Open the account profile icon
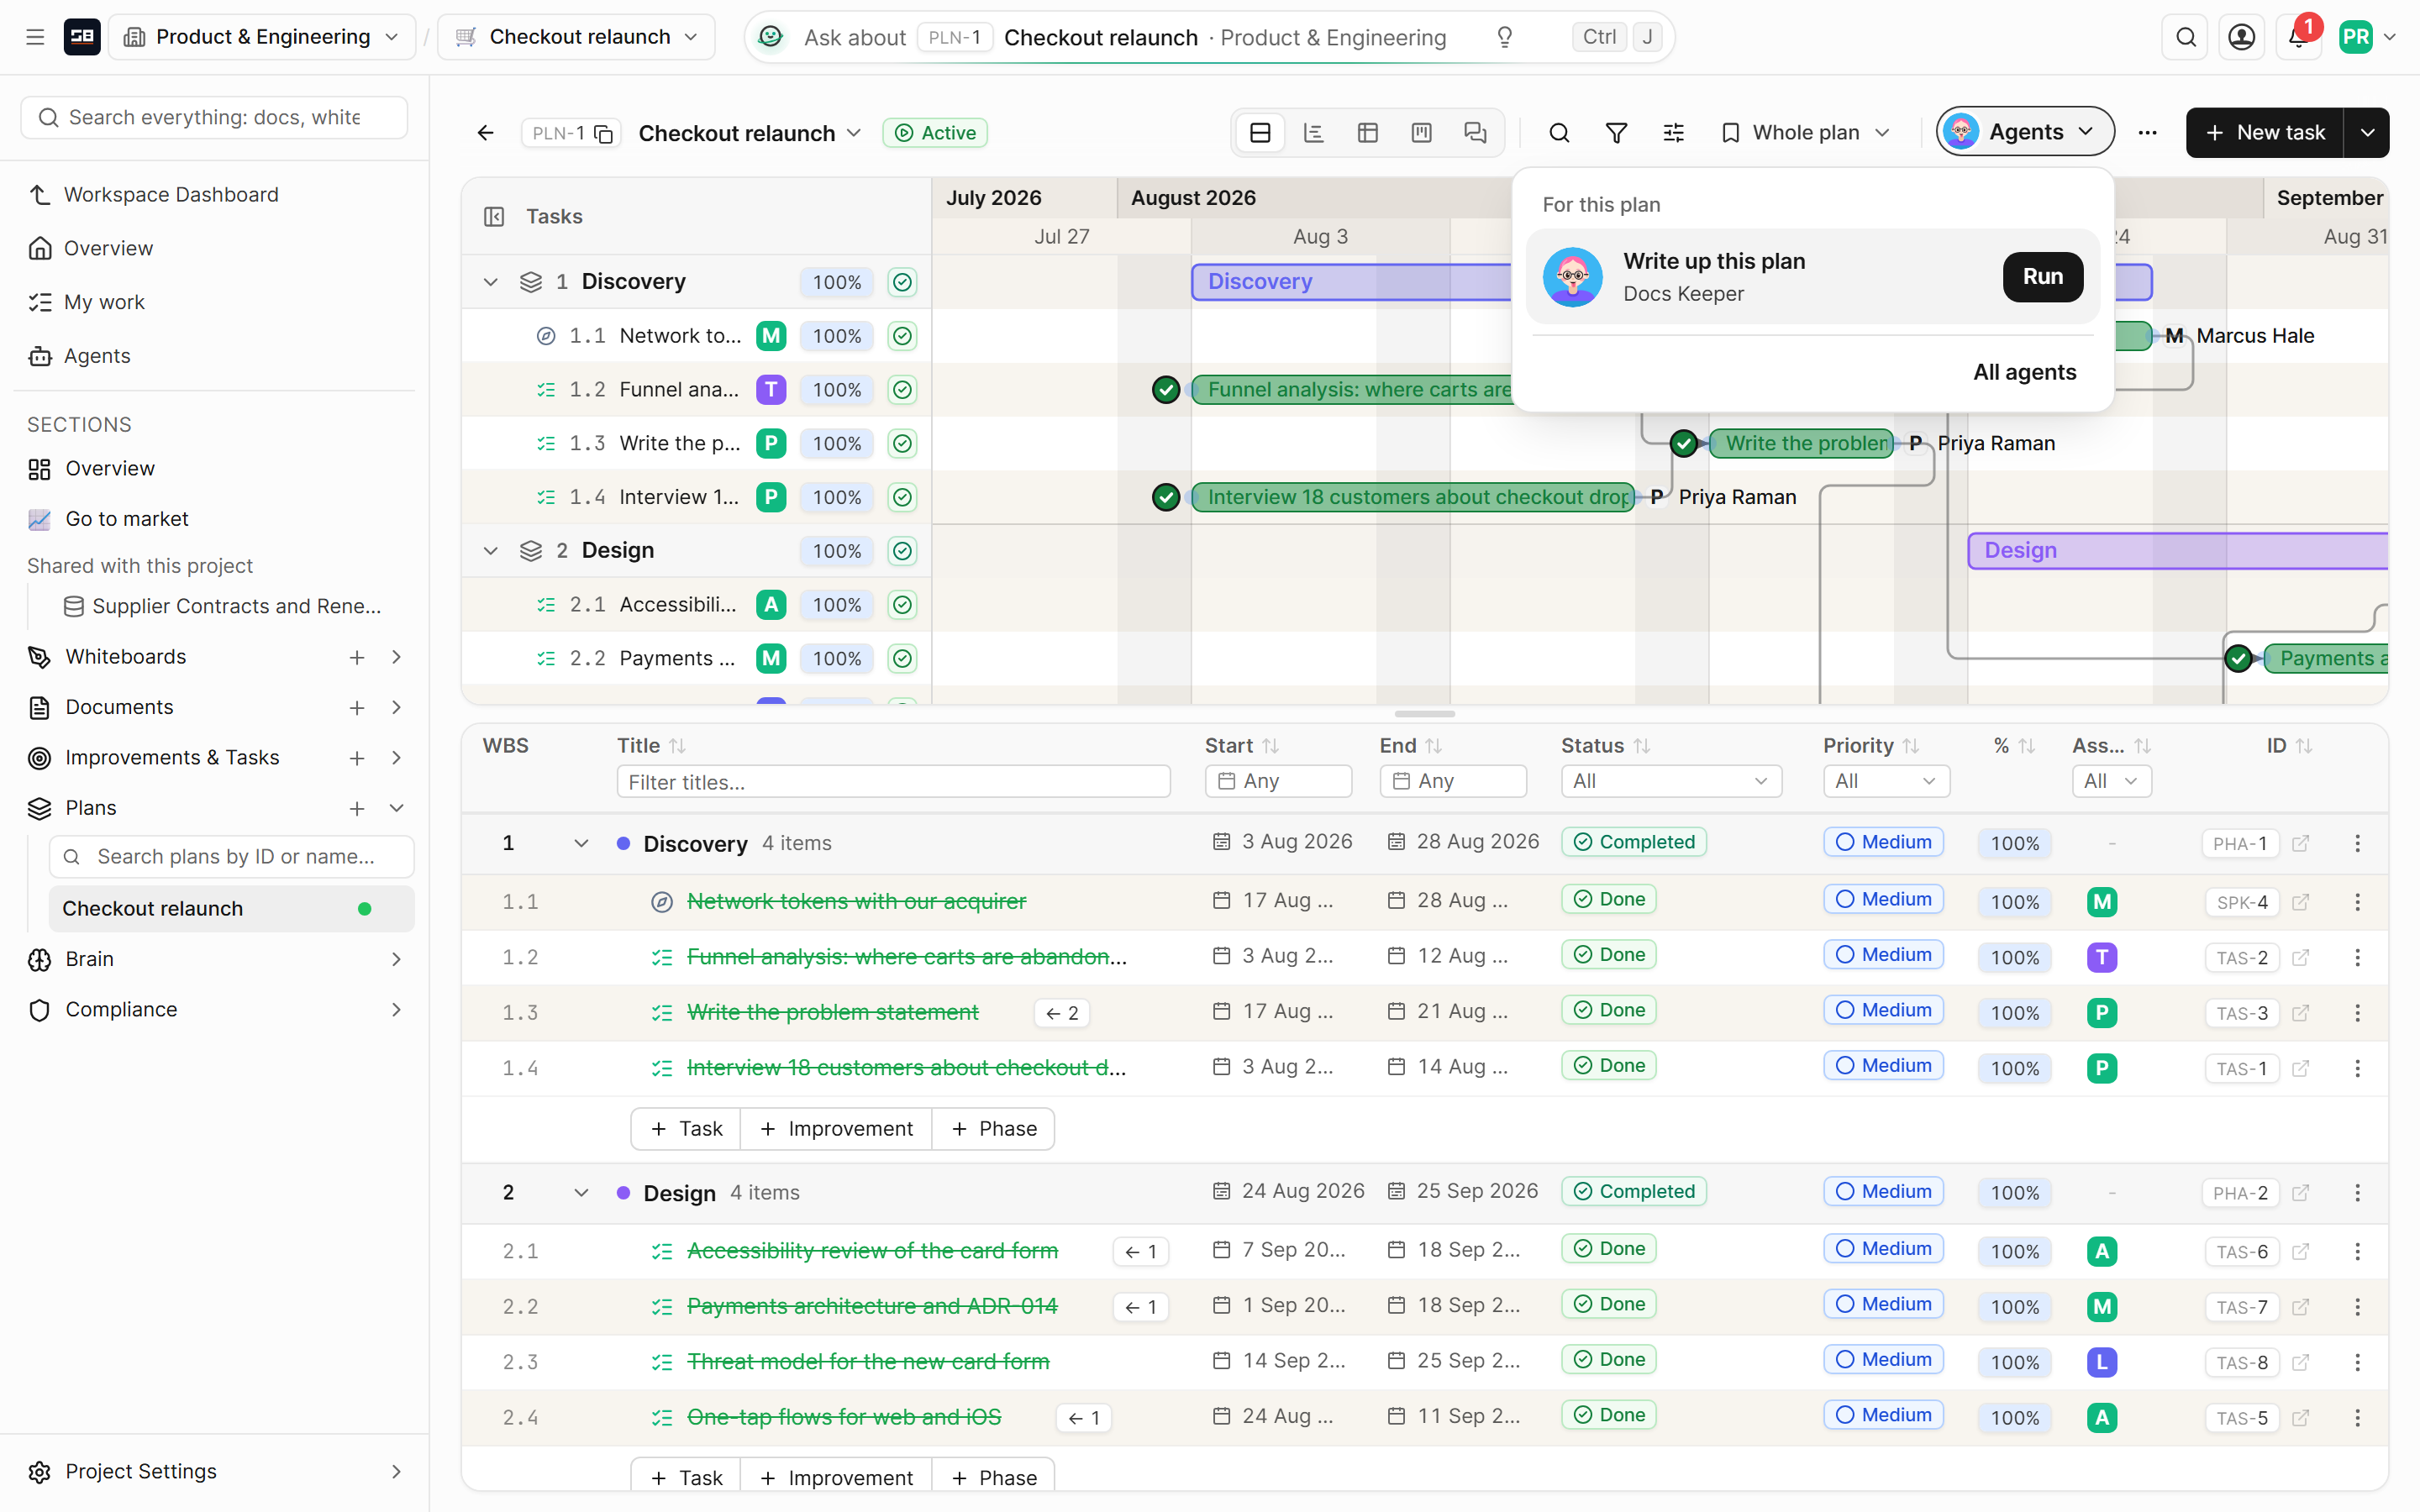This screenshot has width=2420, height=1512. tap(2242, 37)
